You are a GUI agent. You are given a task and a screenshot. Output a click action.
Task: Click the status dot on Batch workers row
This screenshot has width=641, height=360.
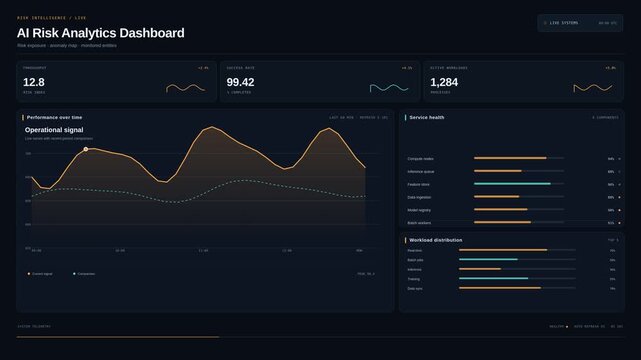pos(619,223)
